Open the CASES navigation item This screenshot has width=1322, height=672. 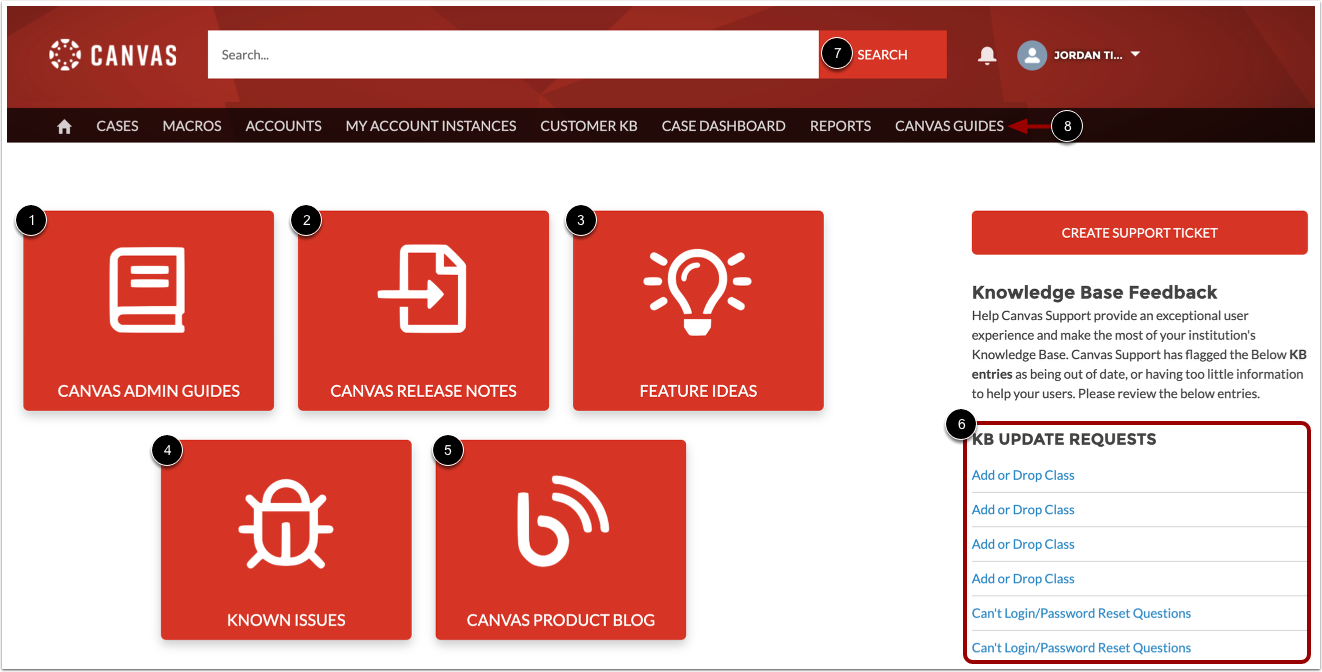click(x=117, y=125)
